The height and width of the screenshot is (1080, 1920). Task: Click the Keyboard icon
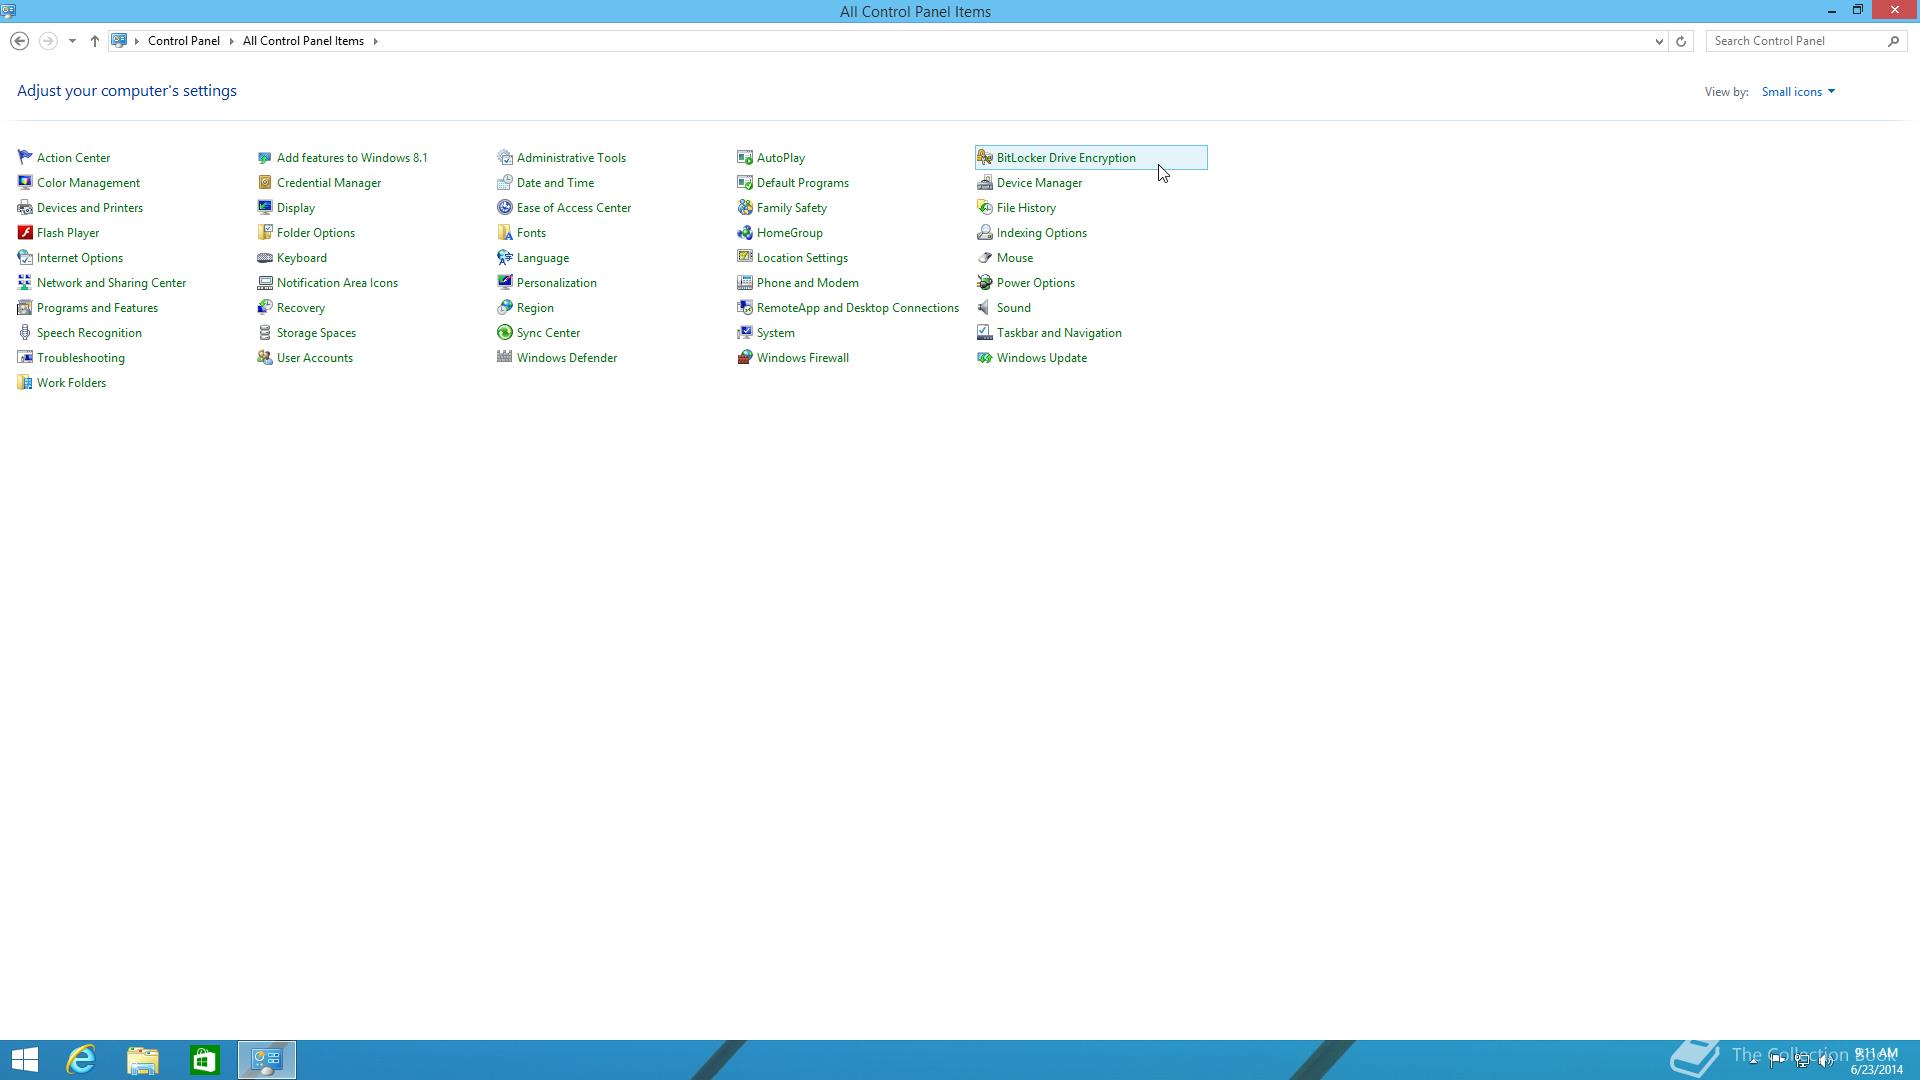265,257
